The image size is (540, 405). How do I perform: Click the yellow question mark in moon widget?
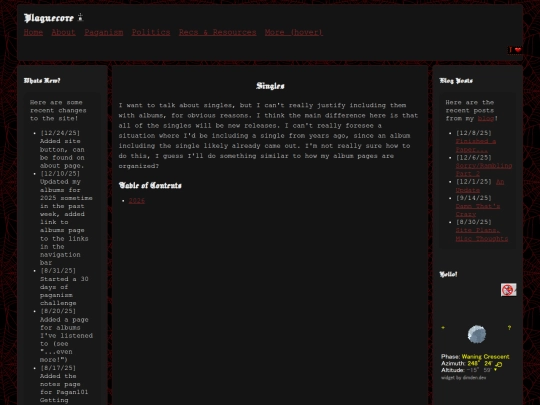pyautogui.click(x=509, y=328)
